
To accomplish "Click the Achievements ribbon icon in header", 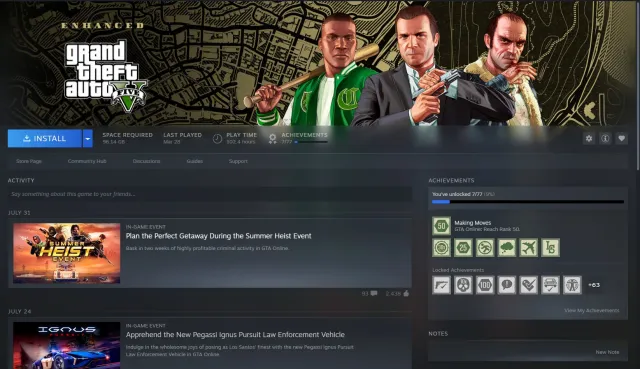I will click(273, 139).
